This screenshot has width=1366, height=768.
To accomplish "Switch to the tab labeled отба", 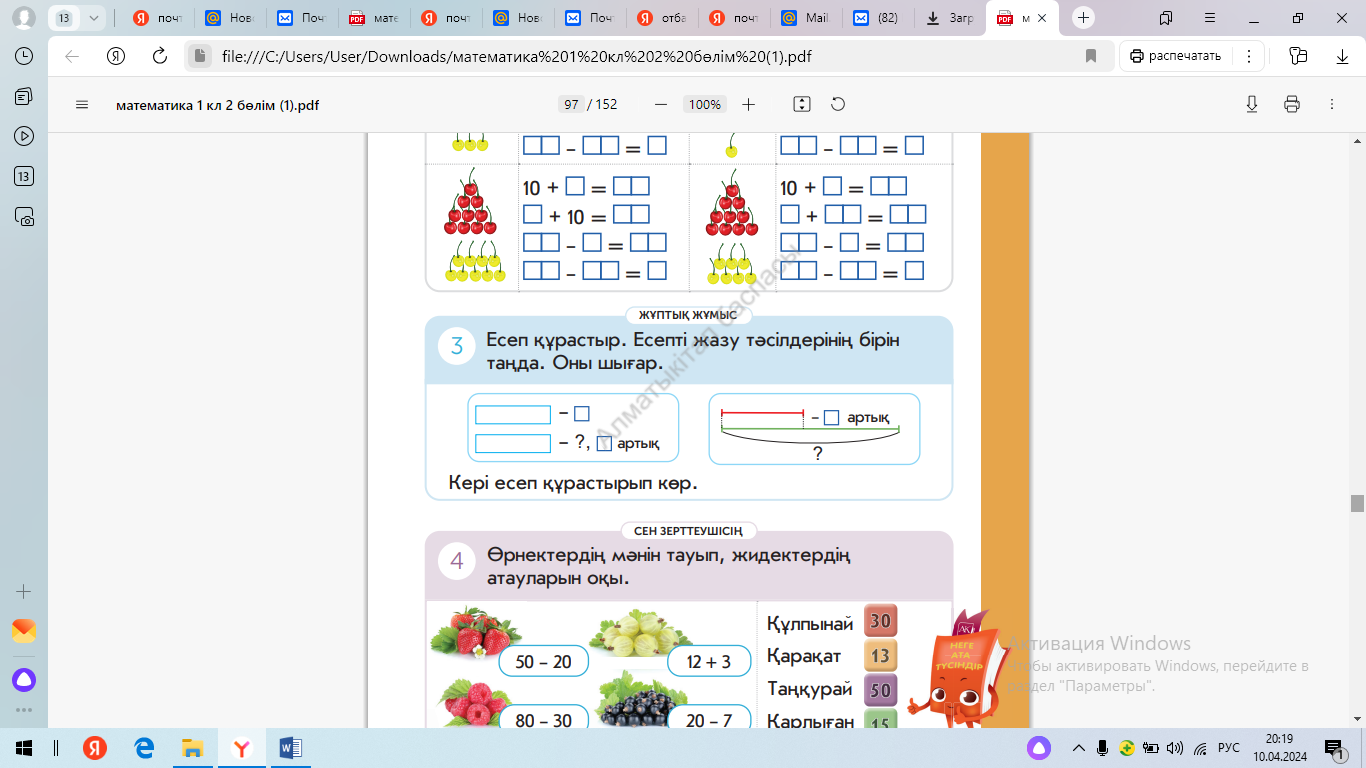I will point(663,18).
